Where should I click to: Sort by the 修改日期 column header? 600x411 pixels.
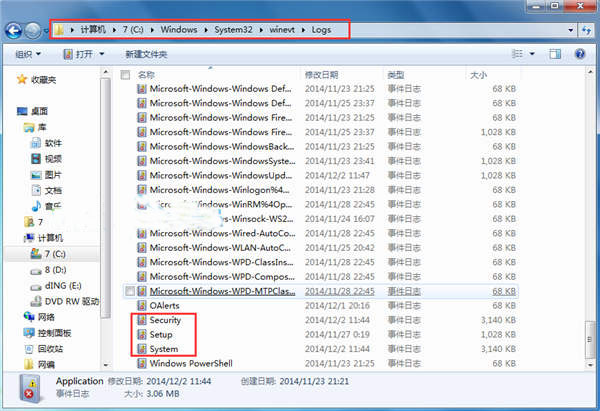click(321, 75)
